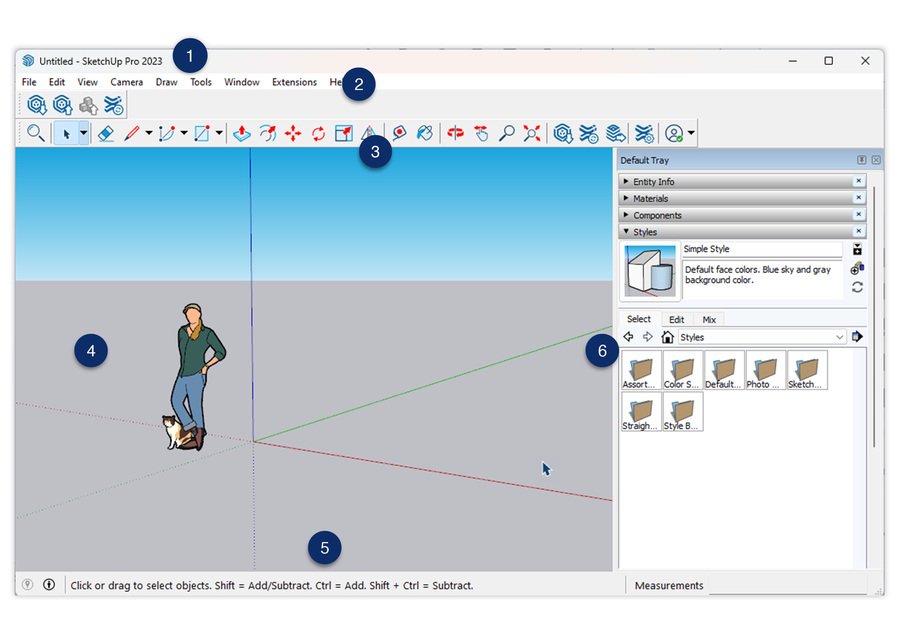Click the Pan hand tool
Viewport: 900px width, 635px height.
(481, 133)
